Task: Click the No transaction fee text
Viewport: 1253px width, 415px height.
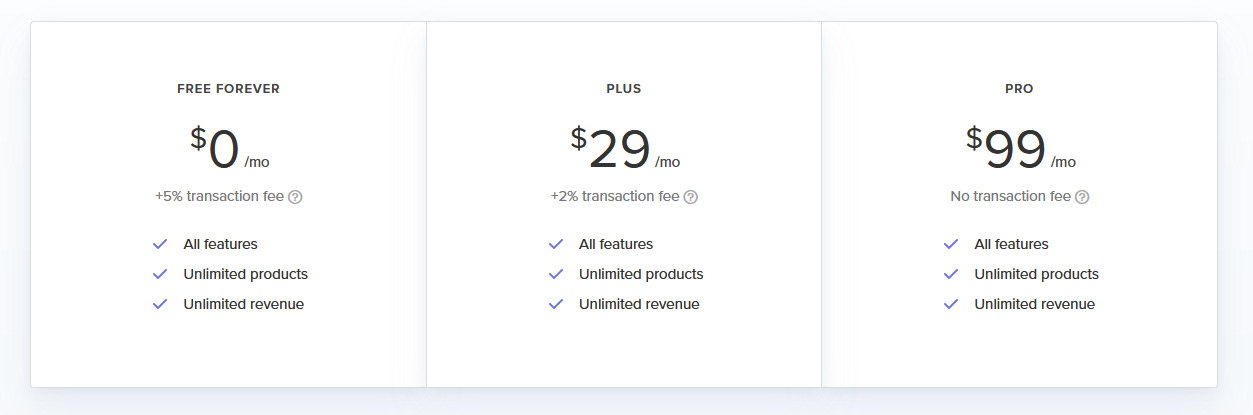Action: (1010, 196)
